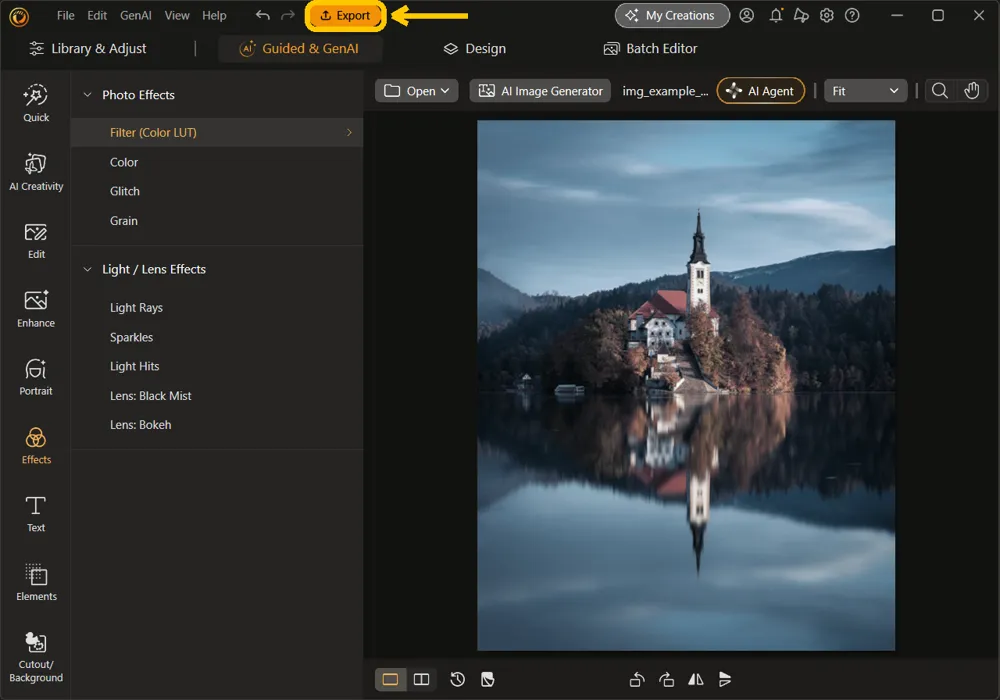
Task: Switch to Guided & GenAI tab
Action: click(x=299, y=48)
